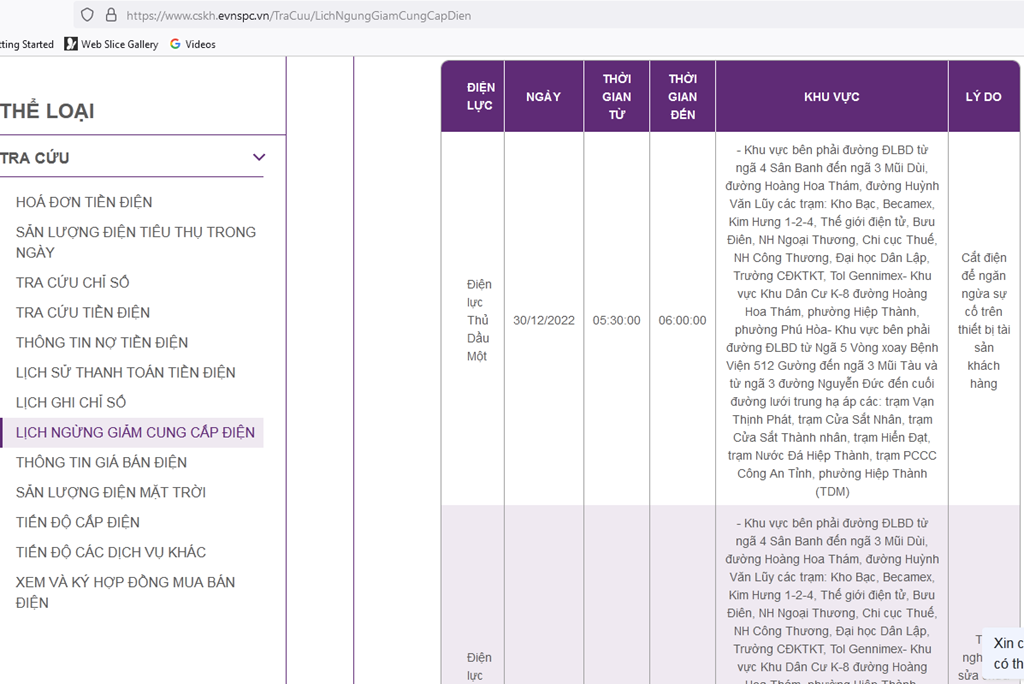Open HOÁ ĐƠN TIỀN ĐIỆN menu item
Screen dimensions: 1024x684
tap(84, 203)
